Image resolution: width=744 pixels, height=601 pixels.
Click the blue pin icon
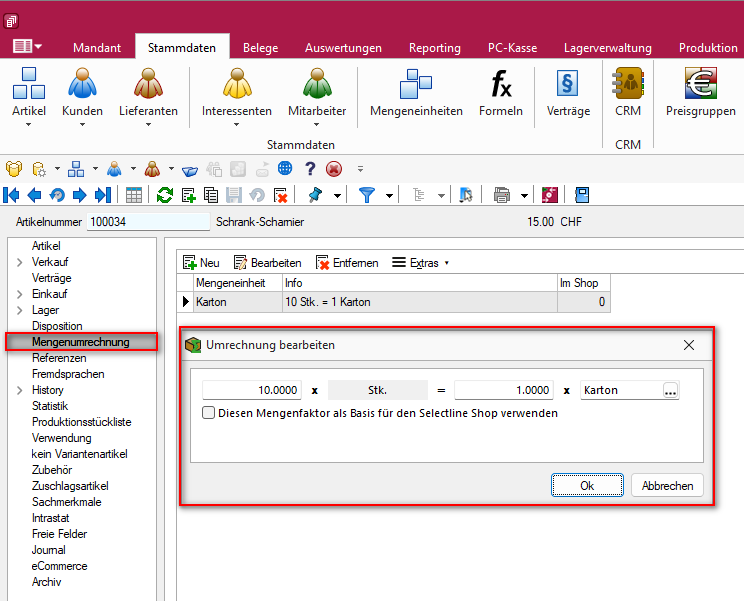tap(315, 195)
